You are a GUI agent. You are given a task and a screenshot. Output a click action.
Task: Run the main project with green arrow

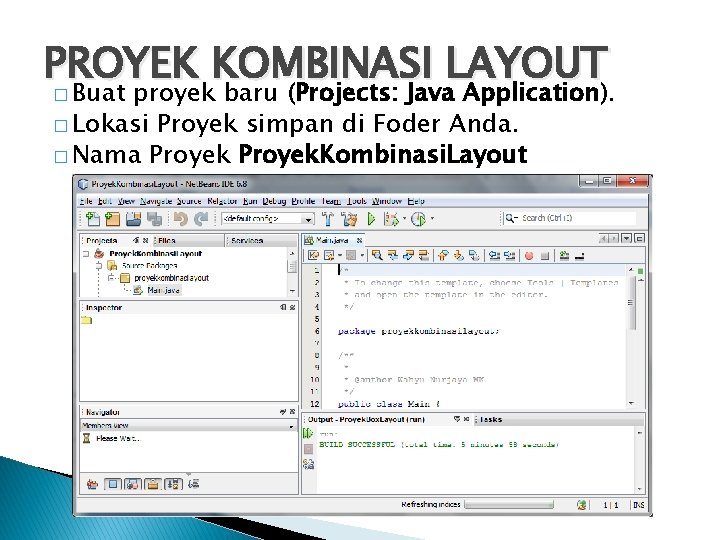(x=371, y=219)
